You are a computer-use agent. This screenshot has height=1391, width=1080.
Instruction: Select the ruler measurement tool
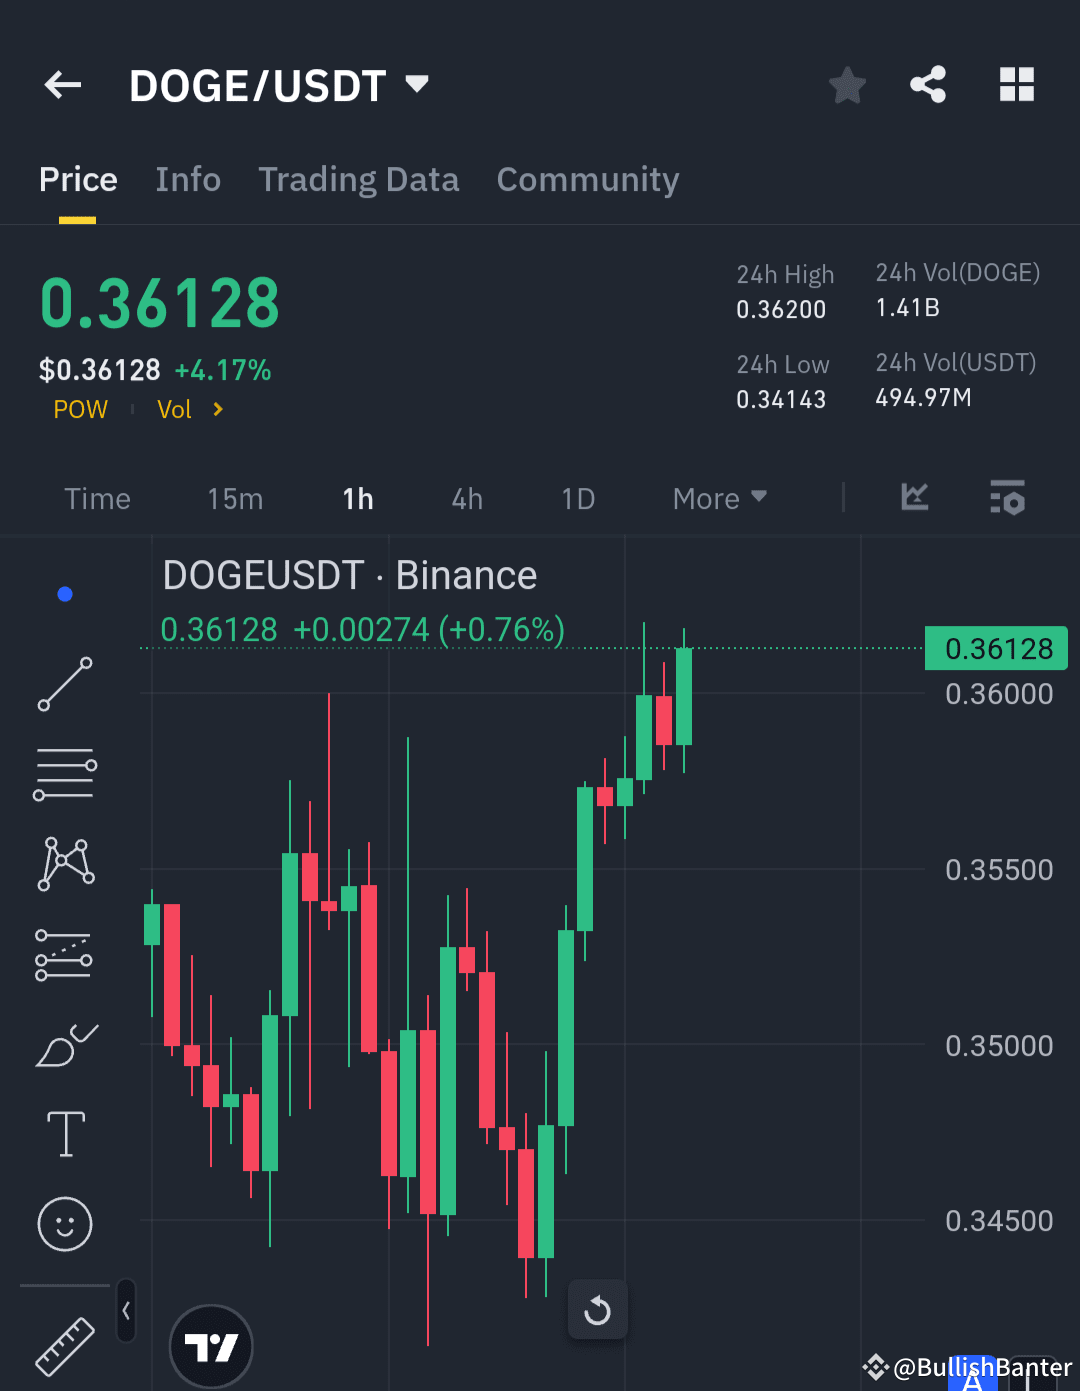[64, 1345]
